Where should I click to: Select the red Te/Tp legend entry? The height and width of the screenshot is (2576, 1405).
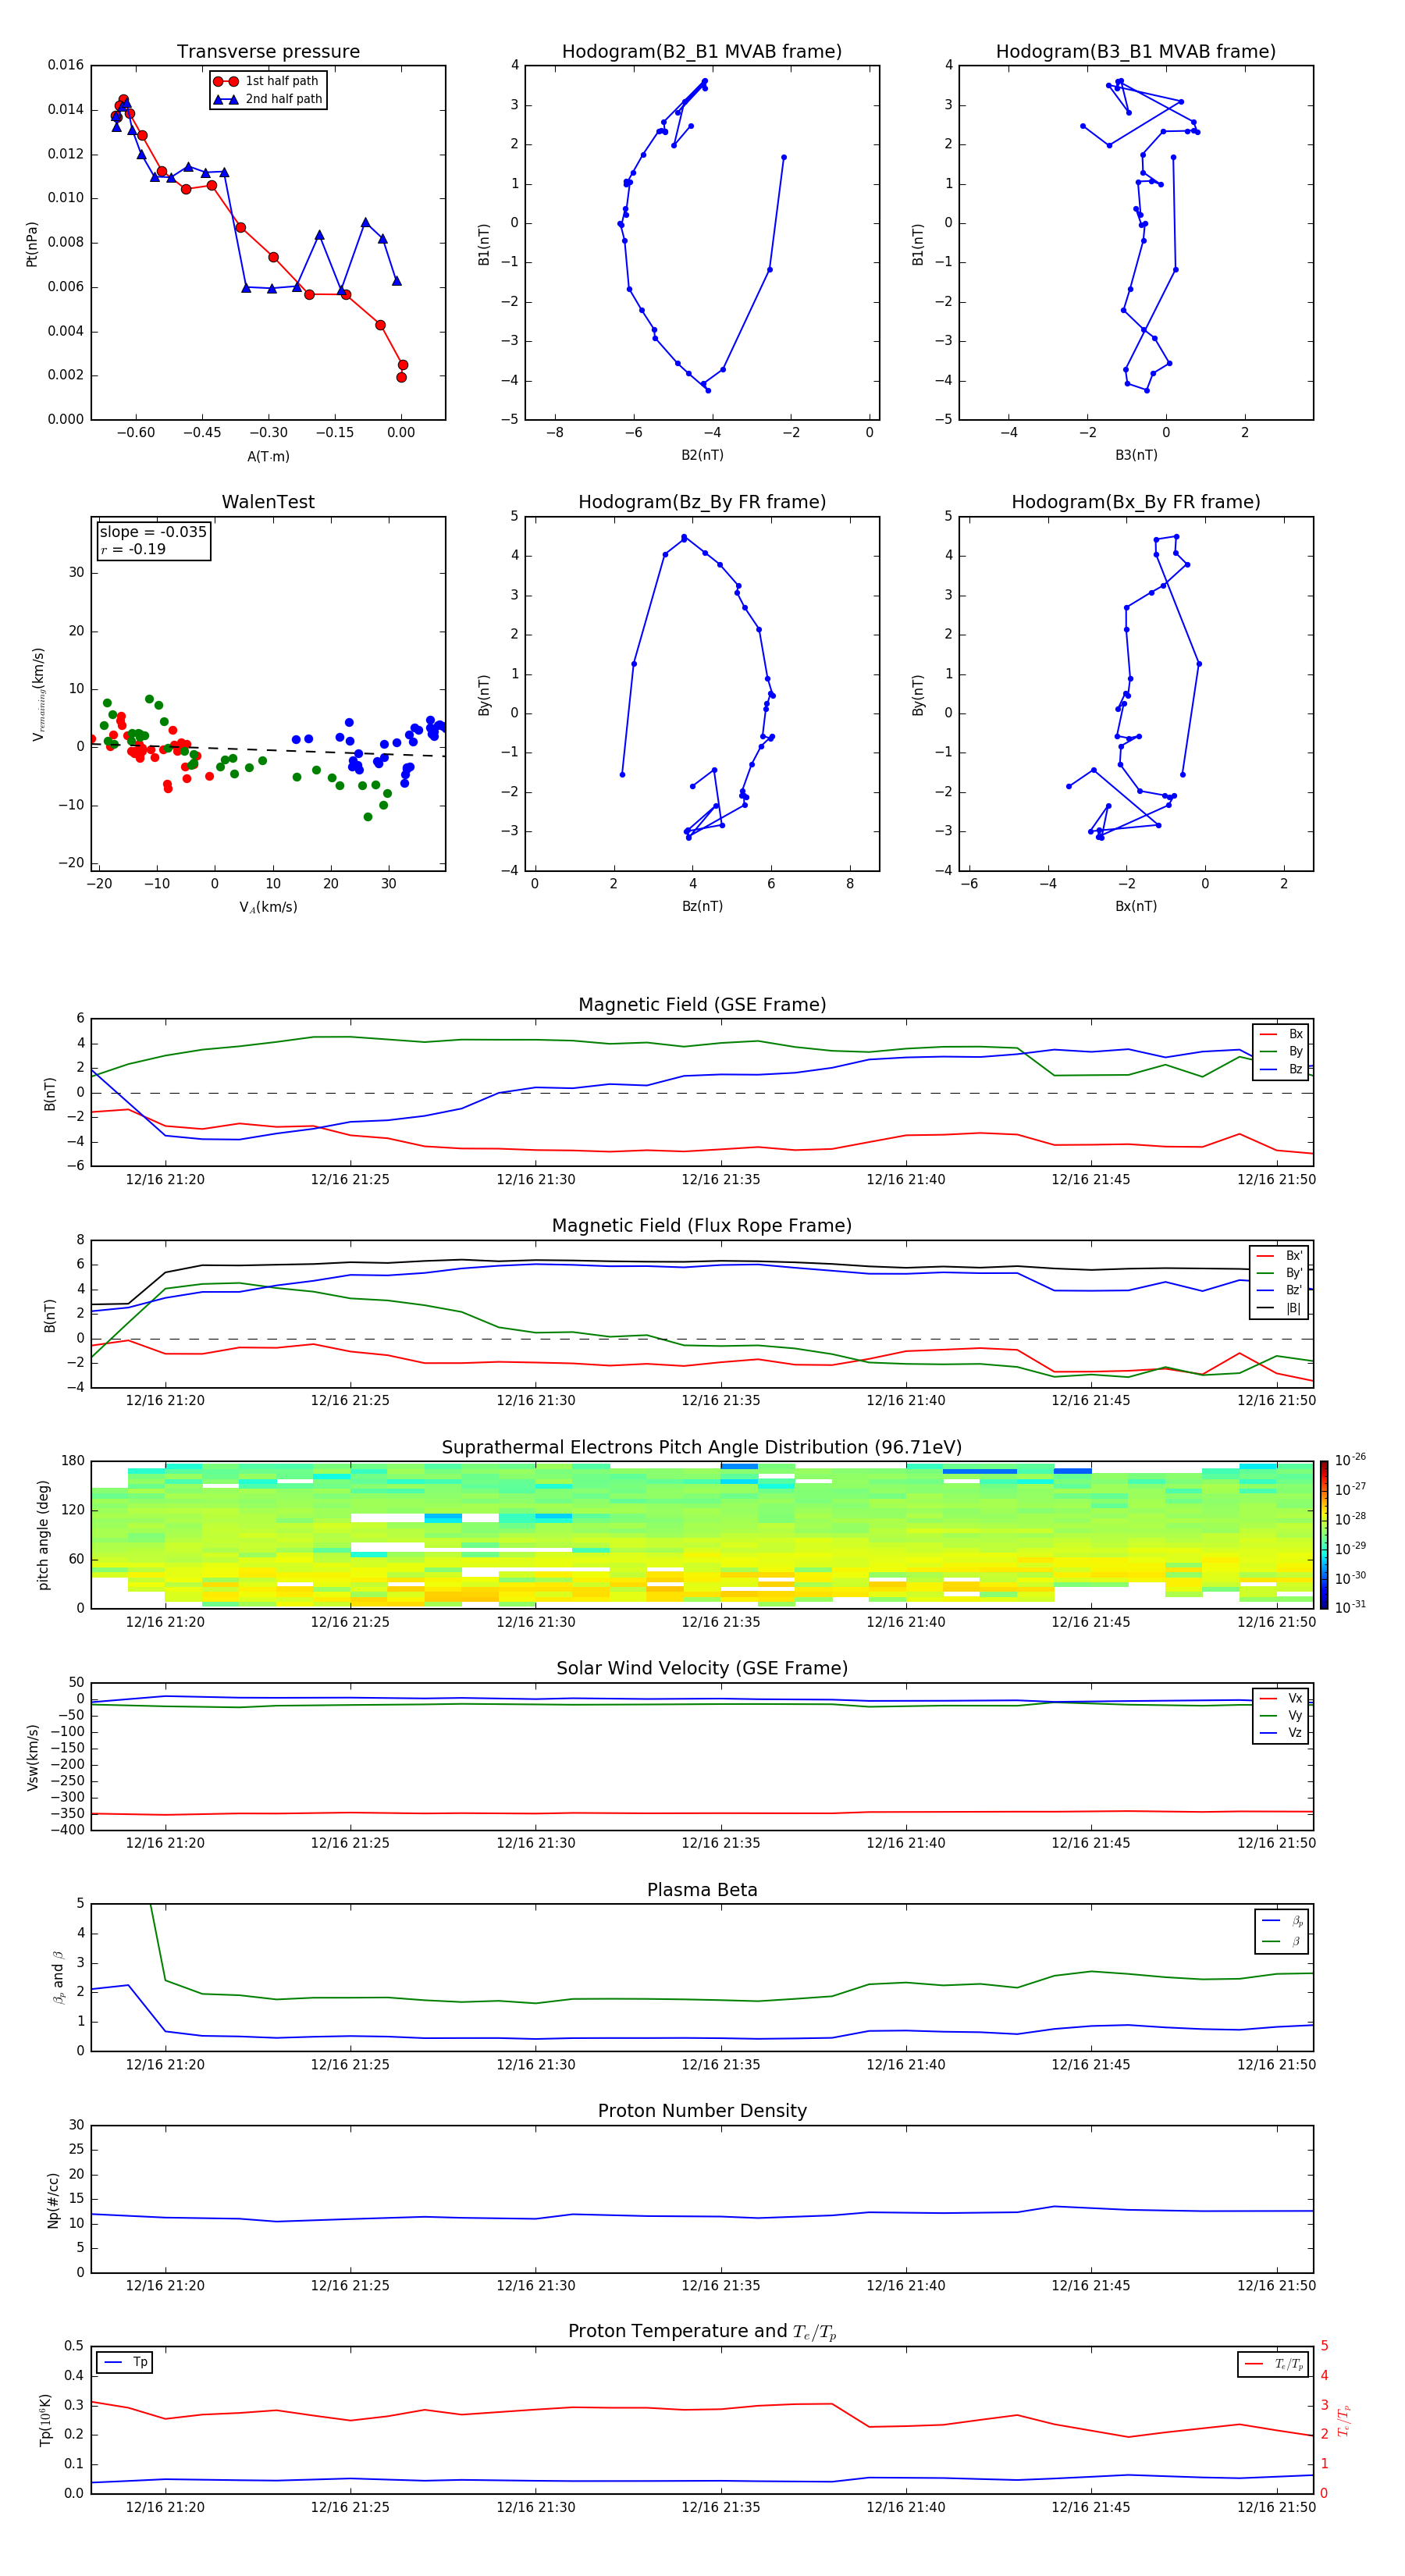tap(1273, 2365)
